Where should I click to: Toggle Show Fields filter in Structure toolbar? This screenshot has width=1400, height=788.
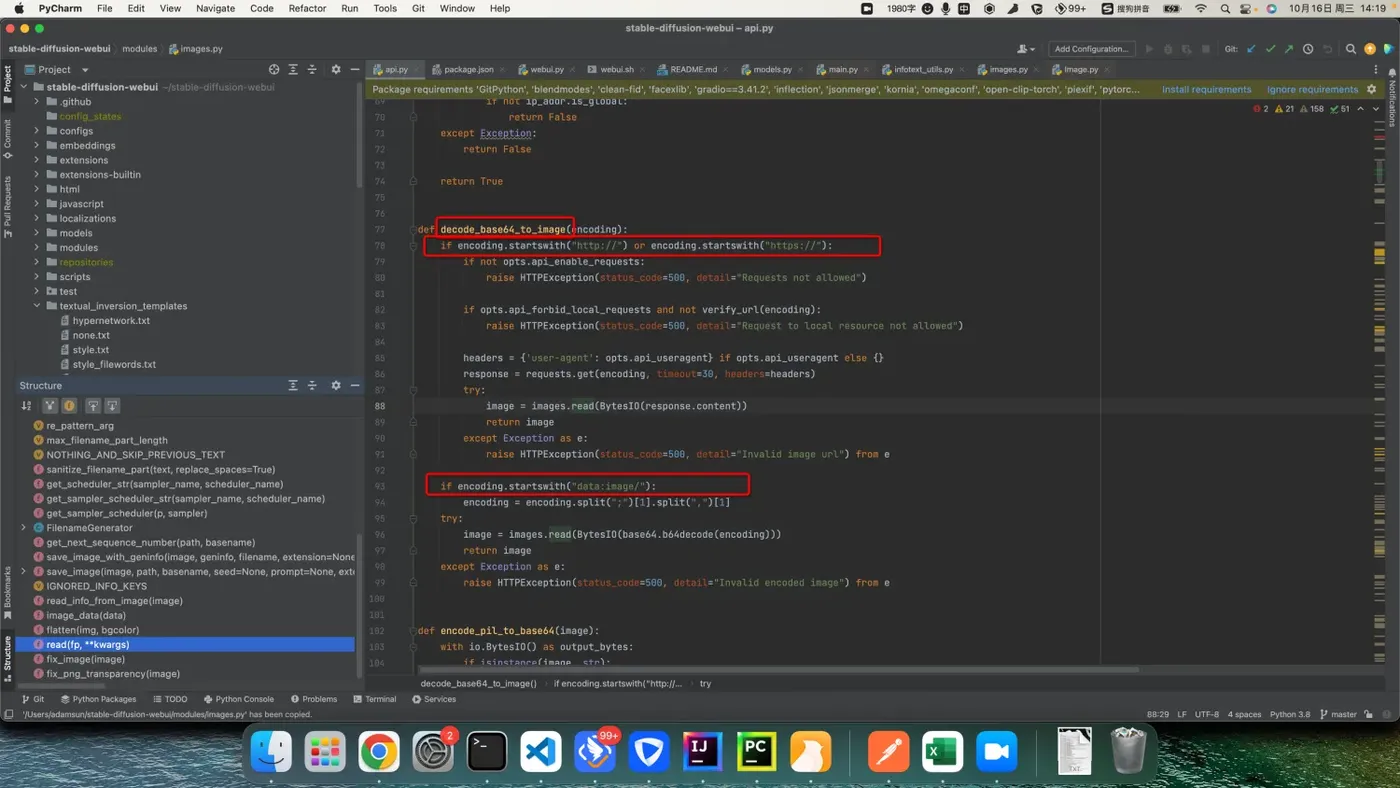pos(69,405)
